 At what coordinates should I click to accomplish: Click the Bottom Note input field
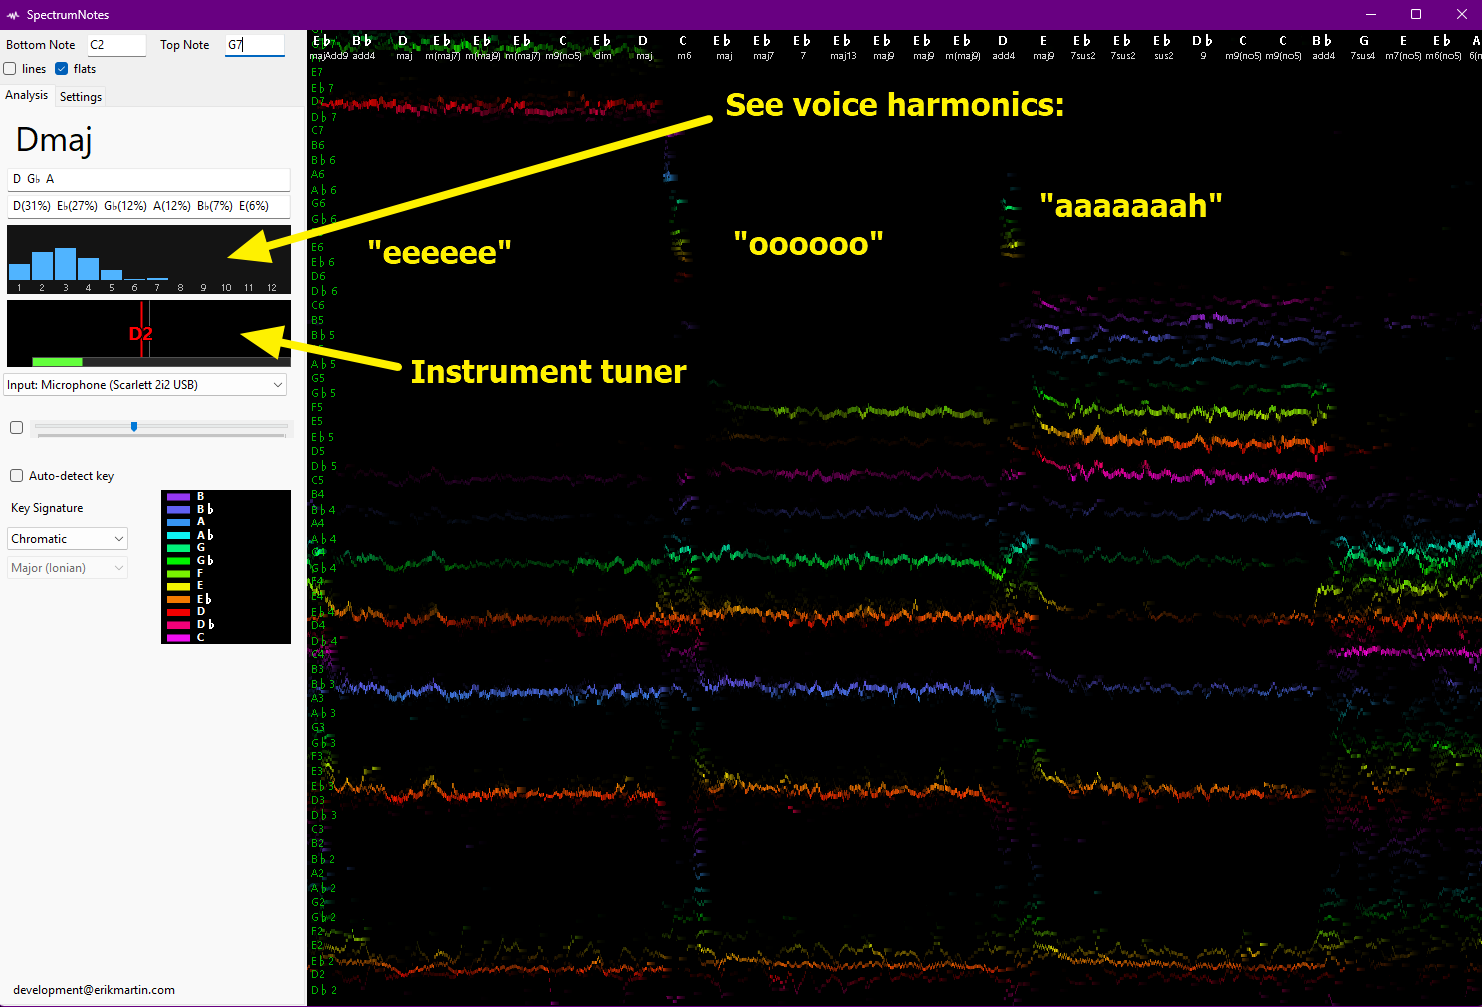[x=116, y=45]
